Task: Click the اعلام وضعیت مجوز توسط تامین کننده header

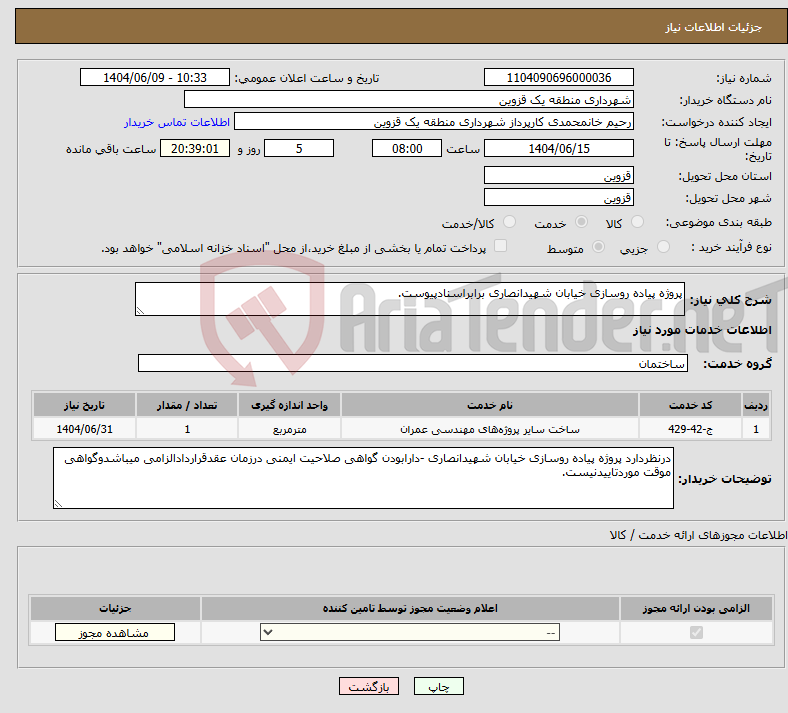Action: tap(410, 608)
